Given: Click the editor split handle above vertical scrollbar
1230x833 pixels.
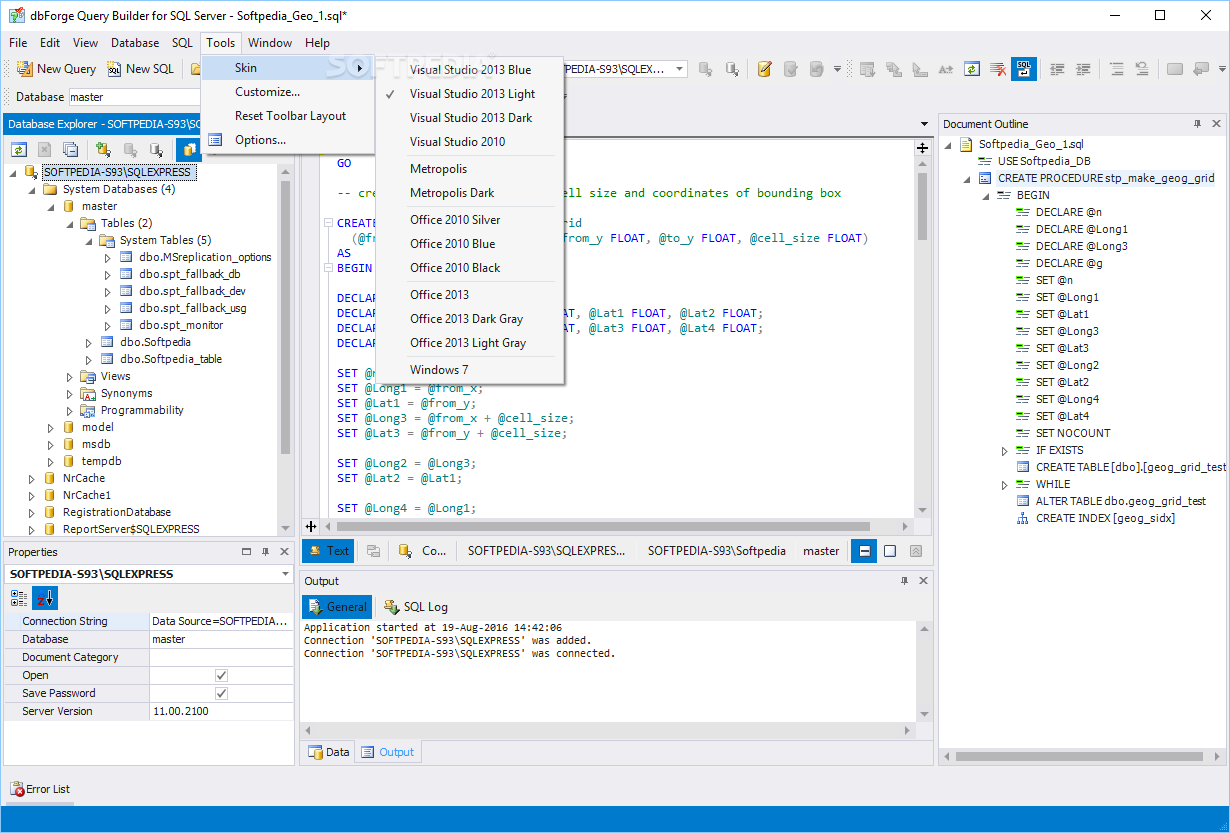Looking at the screenshot, I should tap(922, 148).
